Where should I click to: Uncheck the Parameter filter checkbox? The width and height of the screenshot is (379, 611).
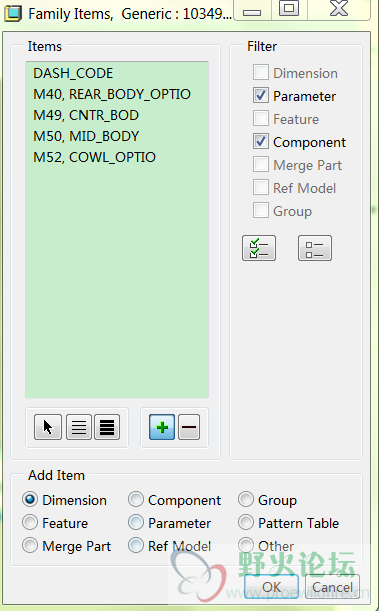(x=261, y=95)
